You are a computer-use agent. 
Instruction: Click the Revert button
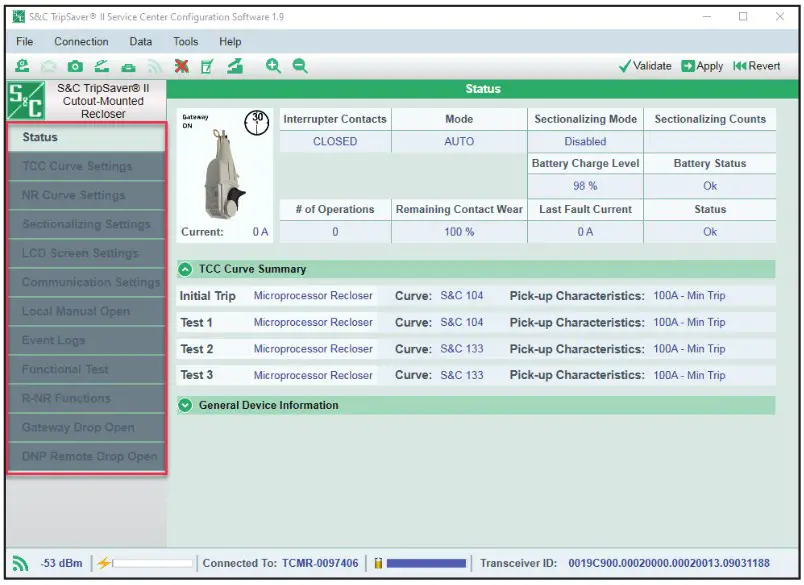[x=756, y=66]
